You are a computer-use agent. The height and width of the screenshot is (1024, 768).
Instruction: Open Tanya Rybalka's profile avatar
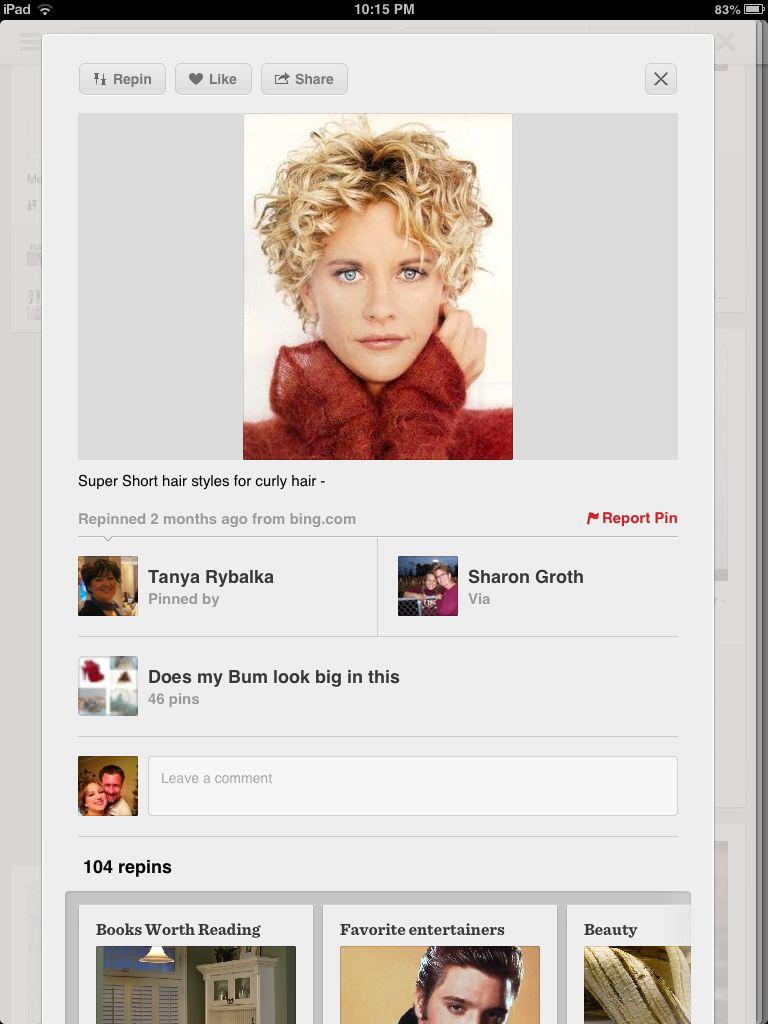tap(108, 586)
